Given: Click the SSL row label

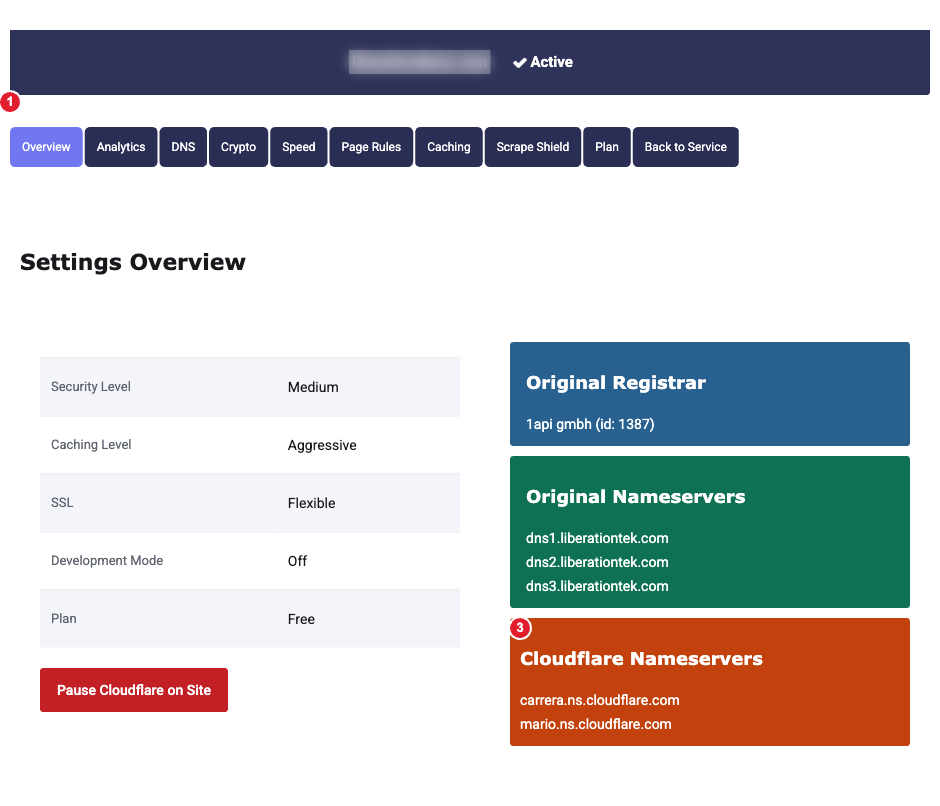Looking at the screenshot, I should click(x=62, y=503).
